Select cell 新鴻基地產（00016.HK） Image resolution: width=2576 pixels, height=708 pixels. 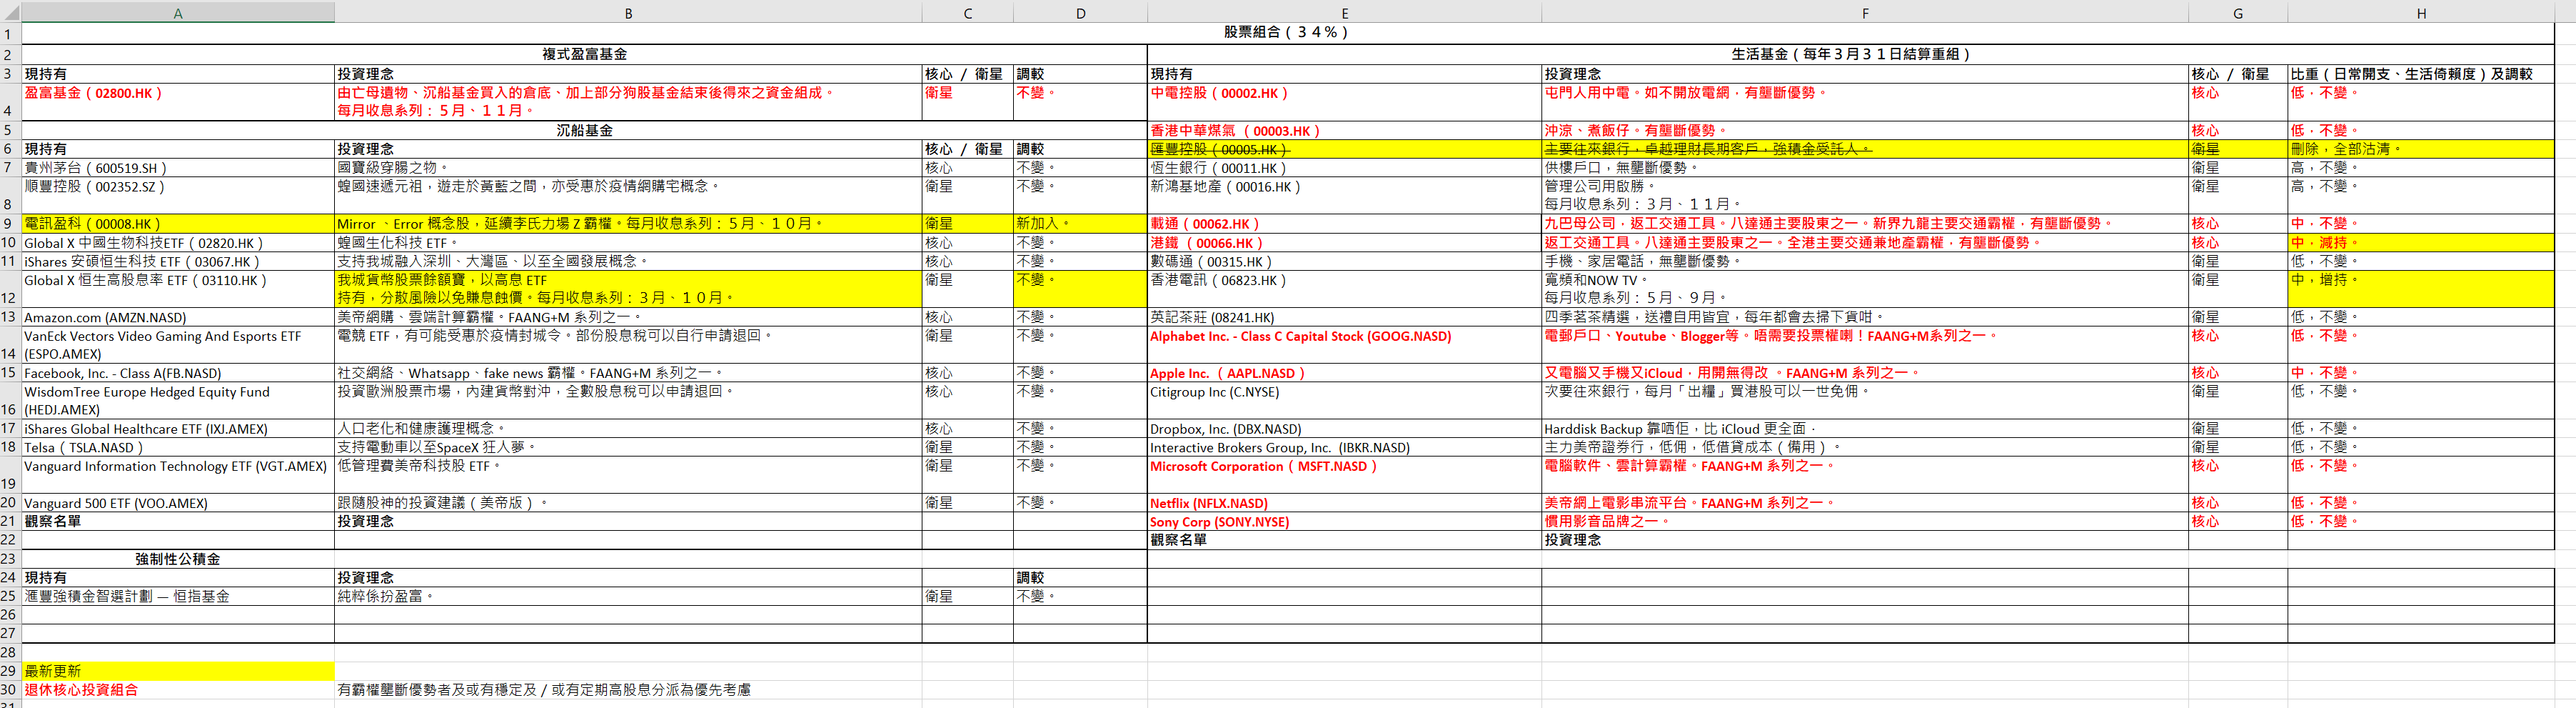click(1344, 196)
